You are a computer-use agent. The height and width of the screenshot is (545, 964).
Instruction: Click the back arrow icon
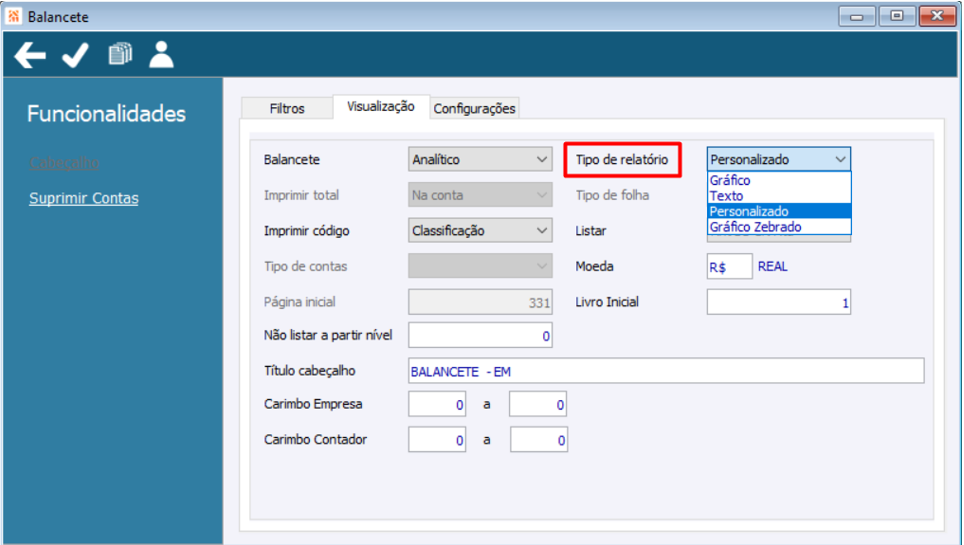(30, 55)
